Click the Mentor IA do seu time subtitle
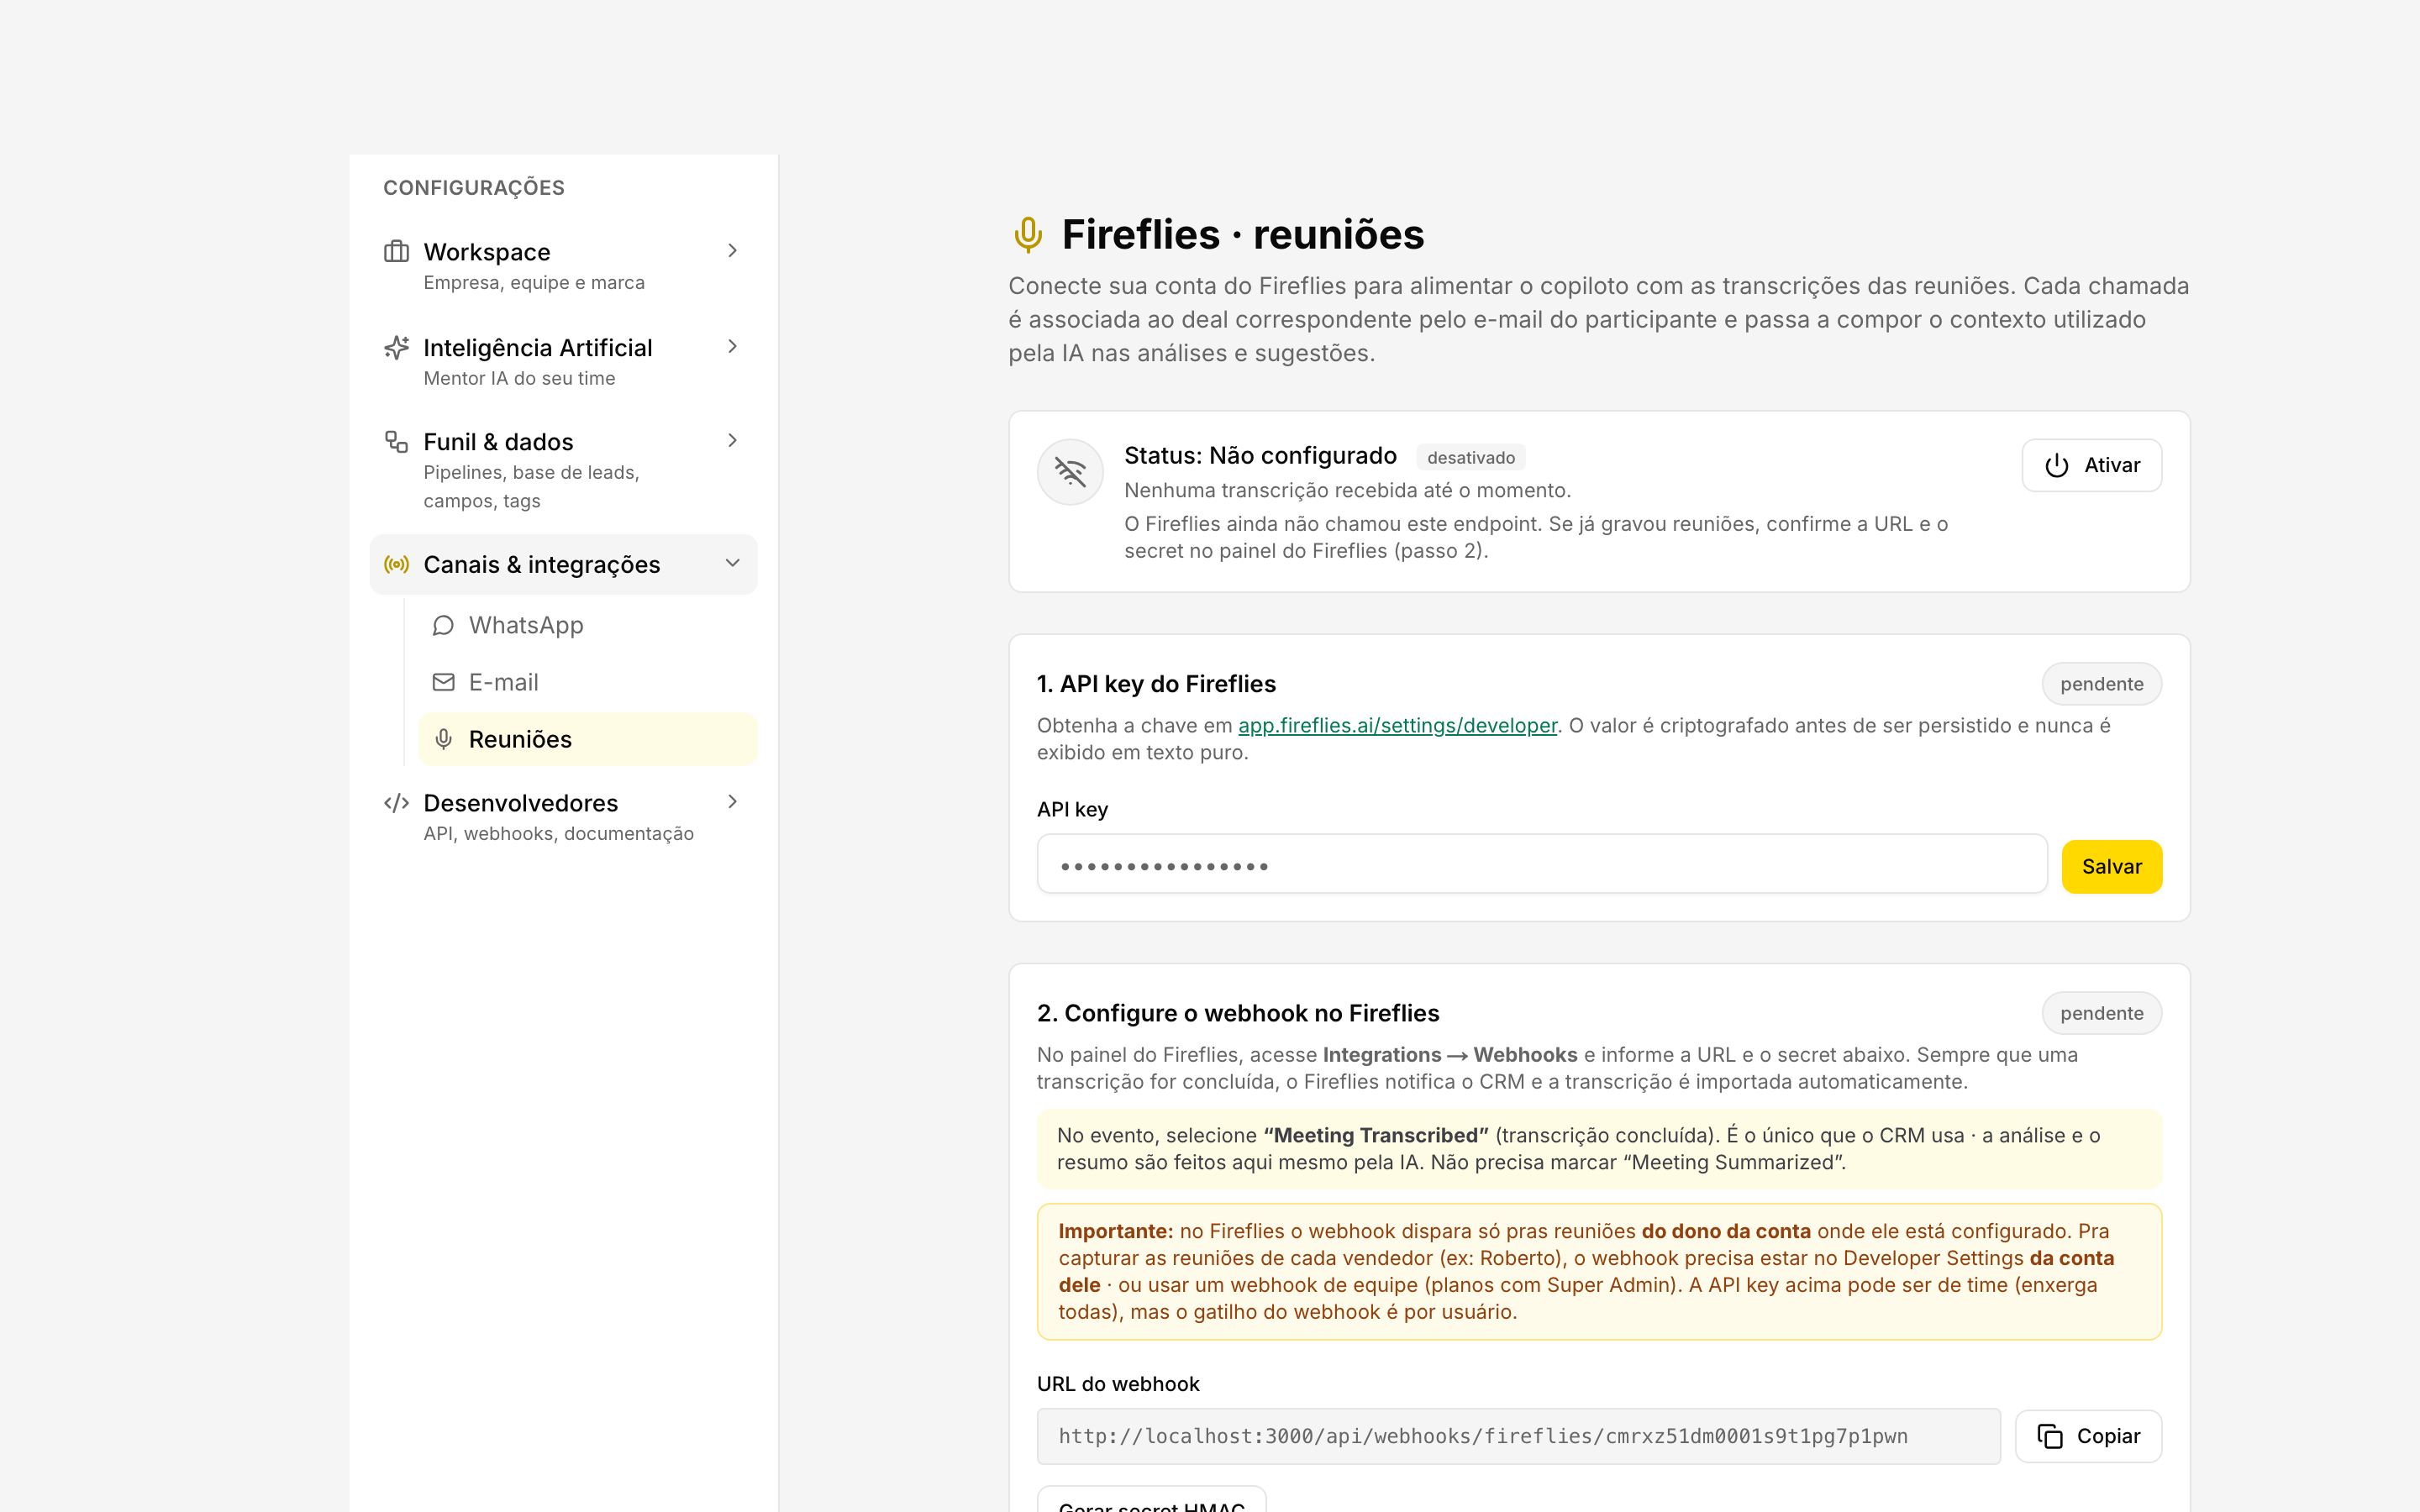 pos(519,378)
